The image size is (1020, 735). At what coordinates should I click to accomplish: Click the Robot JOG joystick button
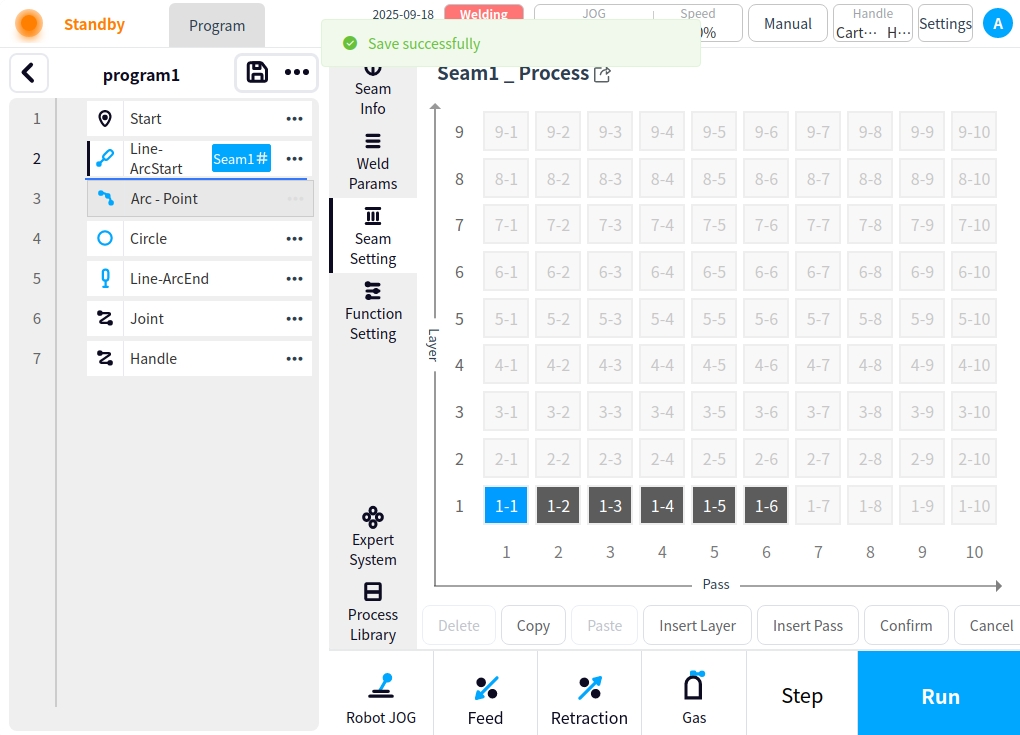[x=381, y=697]
